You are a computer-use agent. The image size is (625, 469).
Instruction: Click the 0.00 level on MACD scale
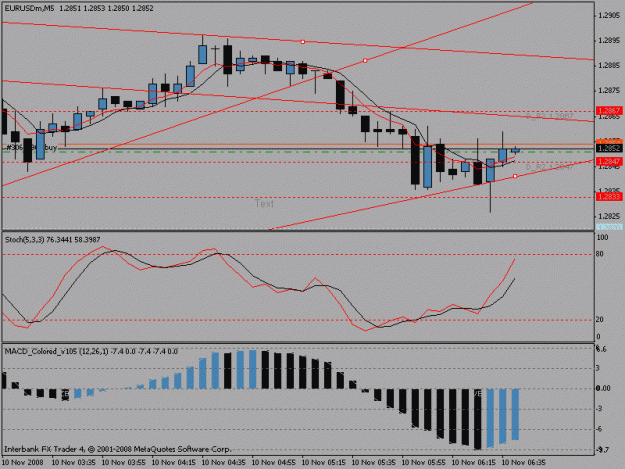(x=603, y=389)
